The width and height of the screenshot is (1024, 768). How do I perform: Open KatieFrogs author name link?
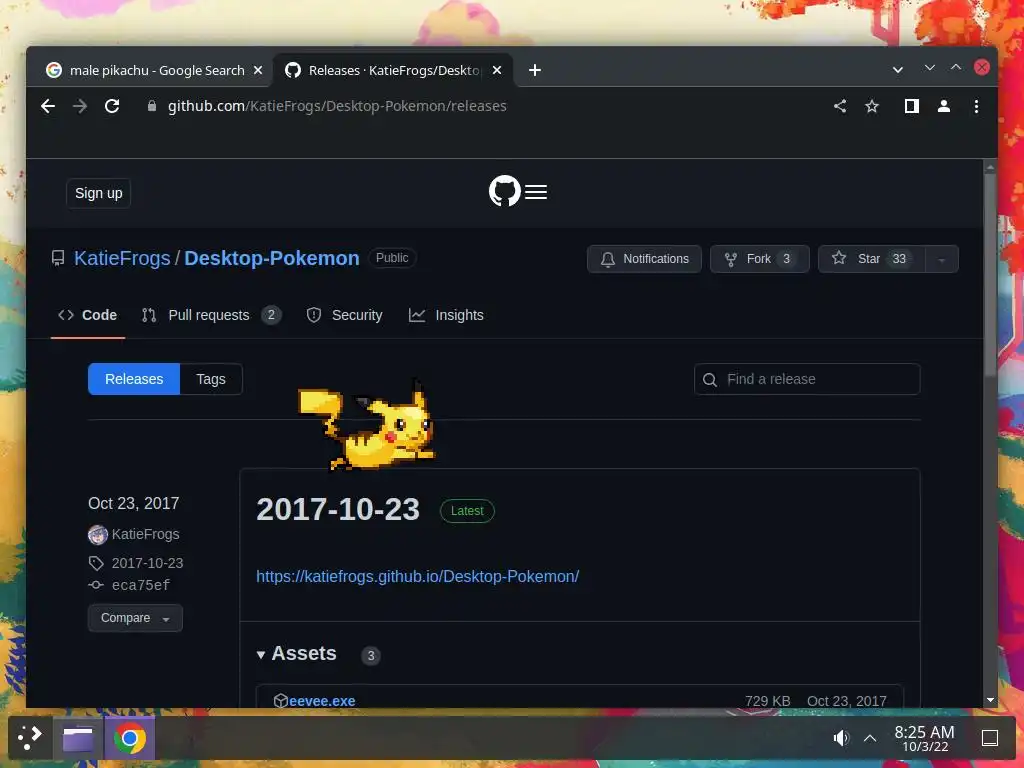146,534
